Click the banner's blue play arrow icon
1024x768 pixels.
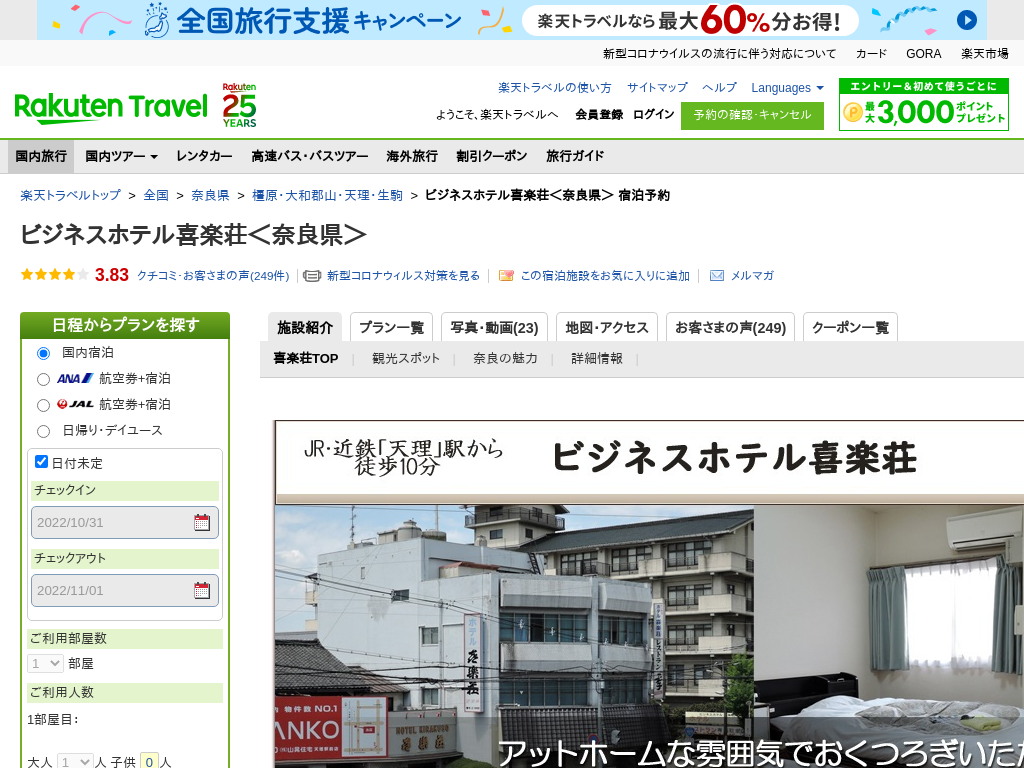[967, 20]
